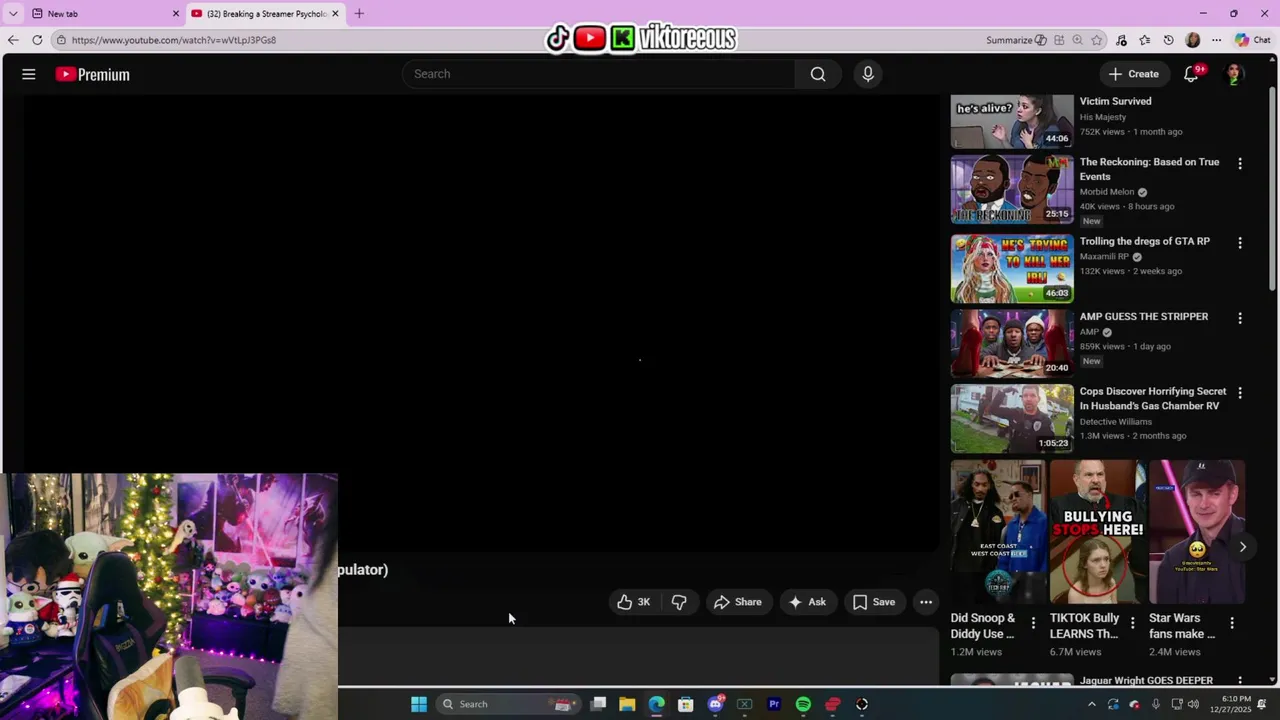Save the video to a playlist
The image size is (1280, 720).
point(874,602)
